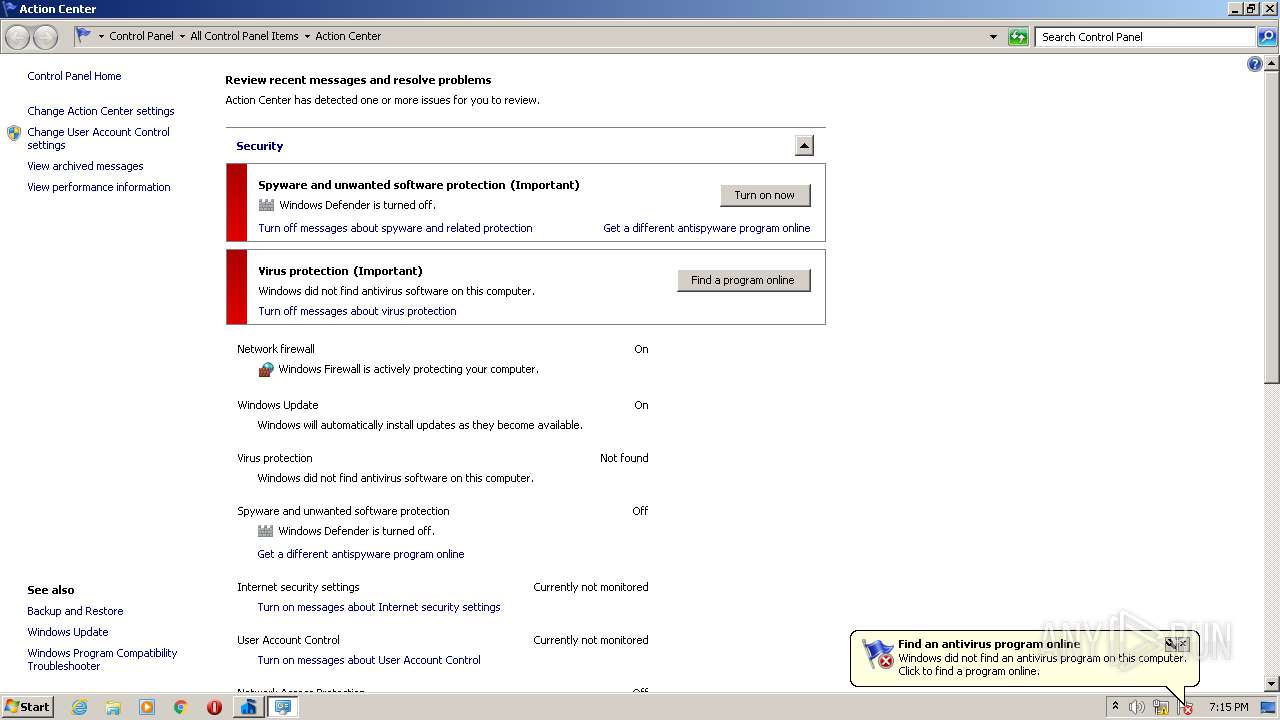
Task: Click the 'Not found' virus protection status
Action: [x=624, y=458]
